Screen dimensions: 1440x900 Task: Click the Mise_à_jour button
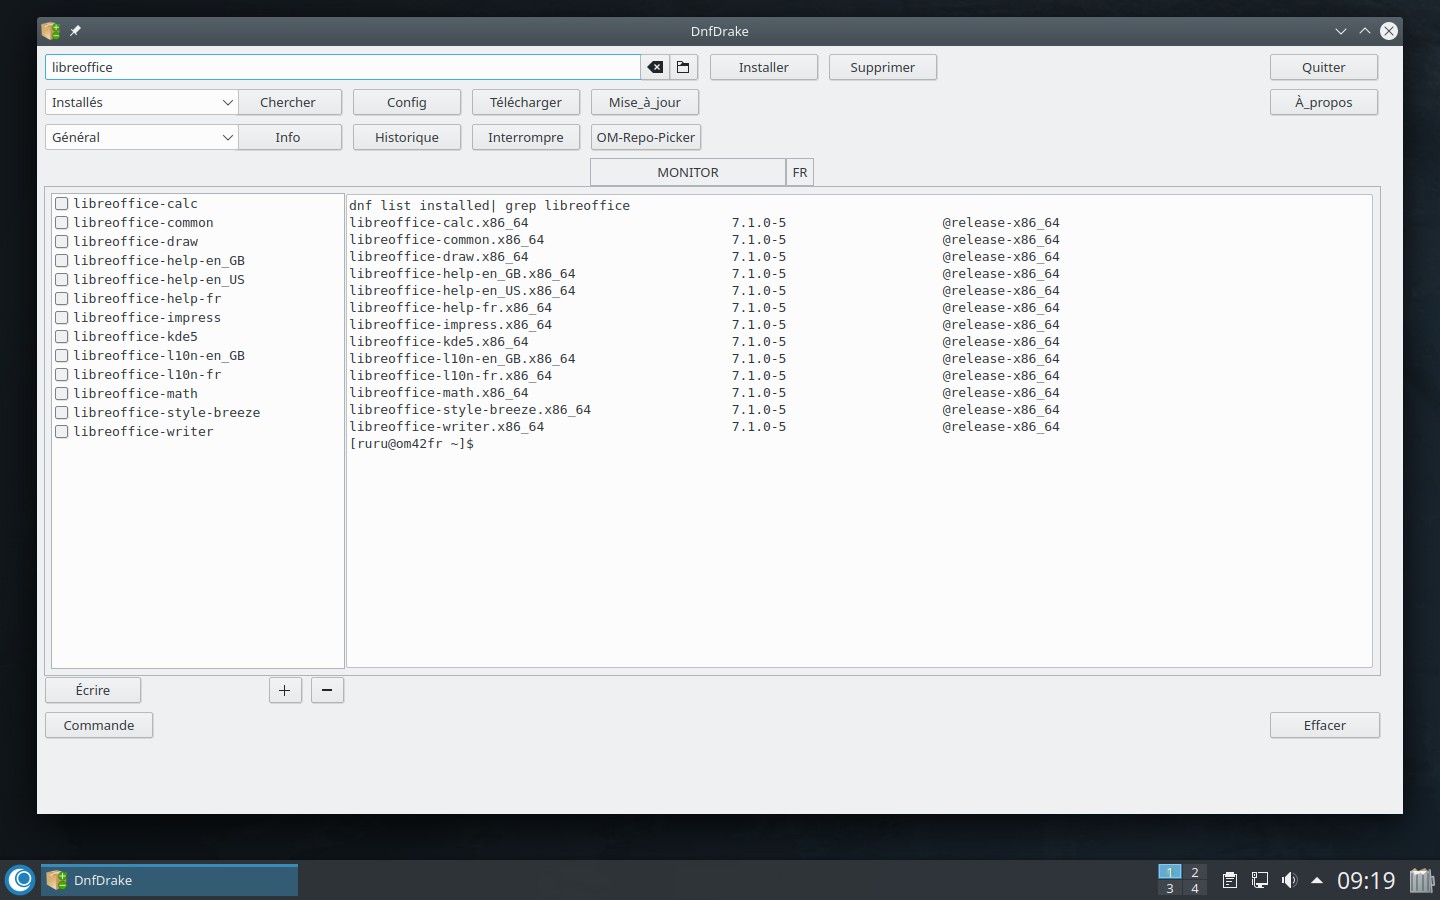(645, 102)
